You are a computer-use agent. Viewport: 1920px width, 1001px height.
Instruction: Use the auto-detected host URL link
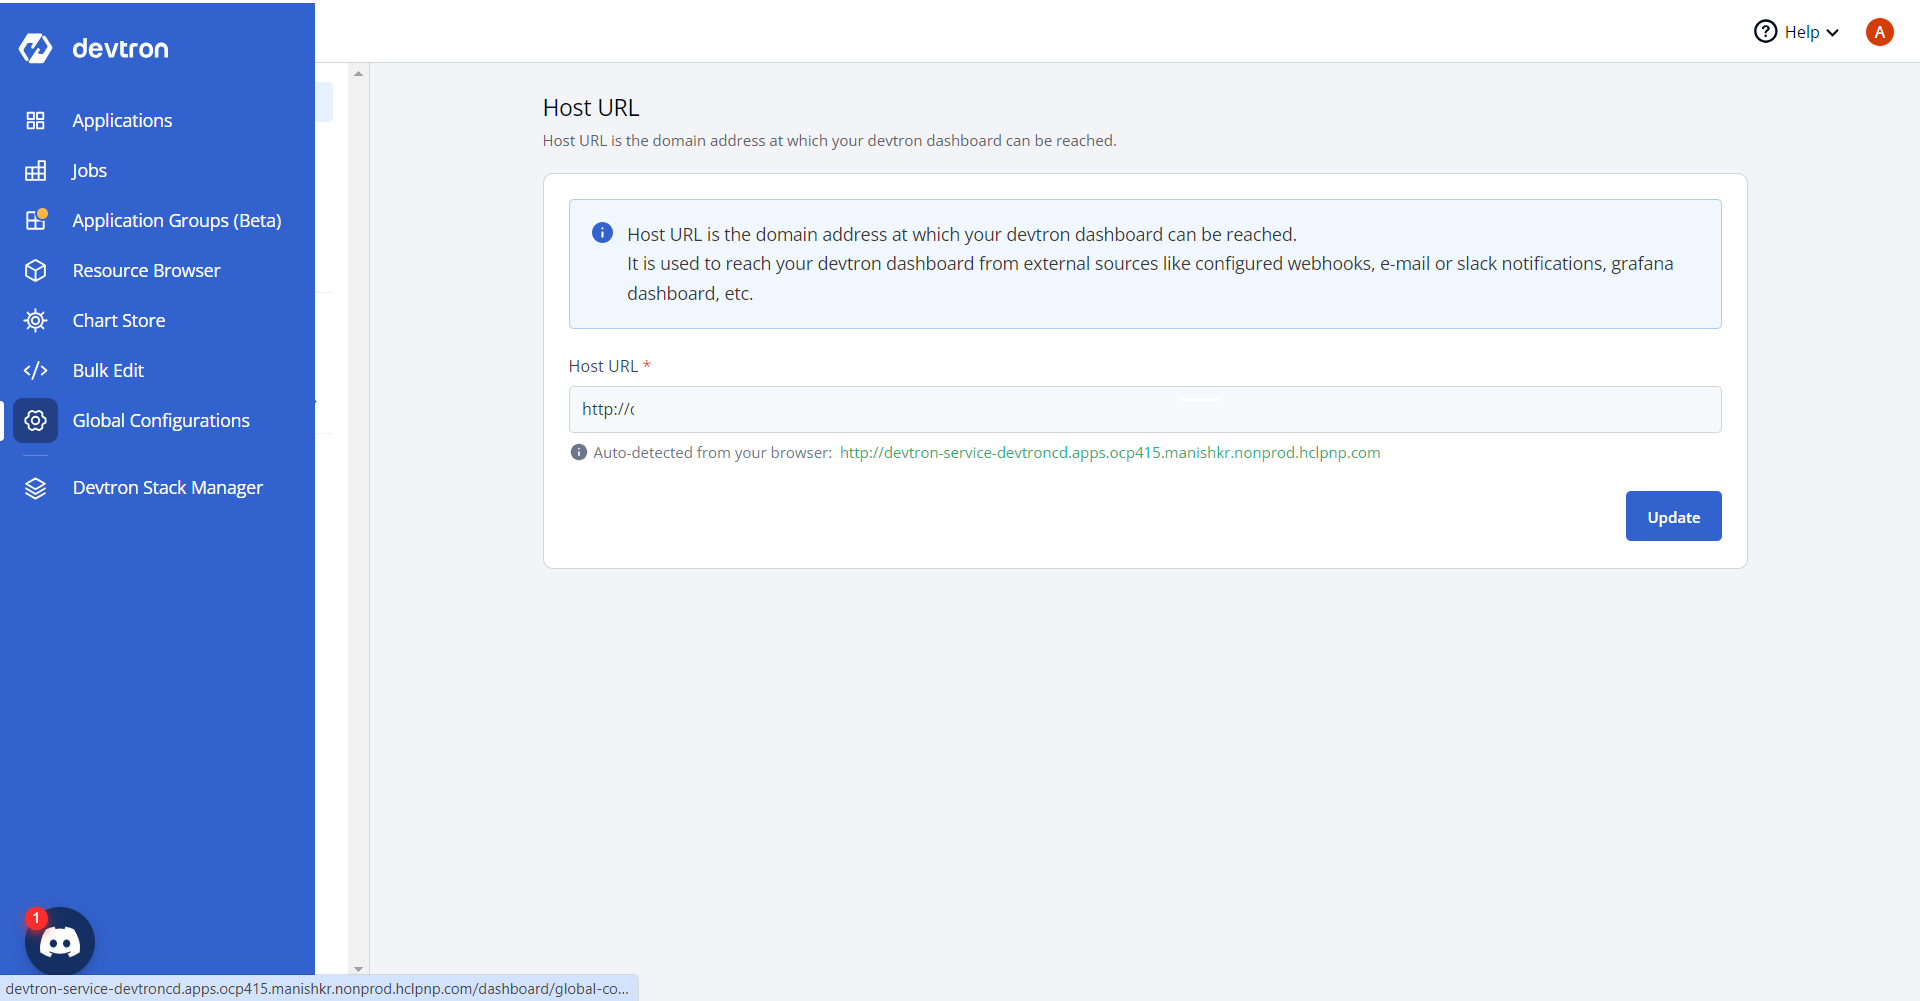coord(1109,453)
